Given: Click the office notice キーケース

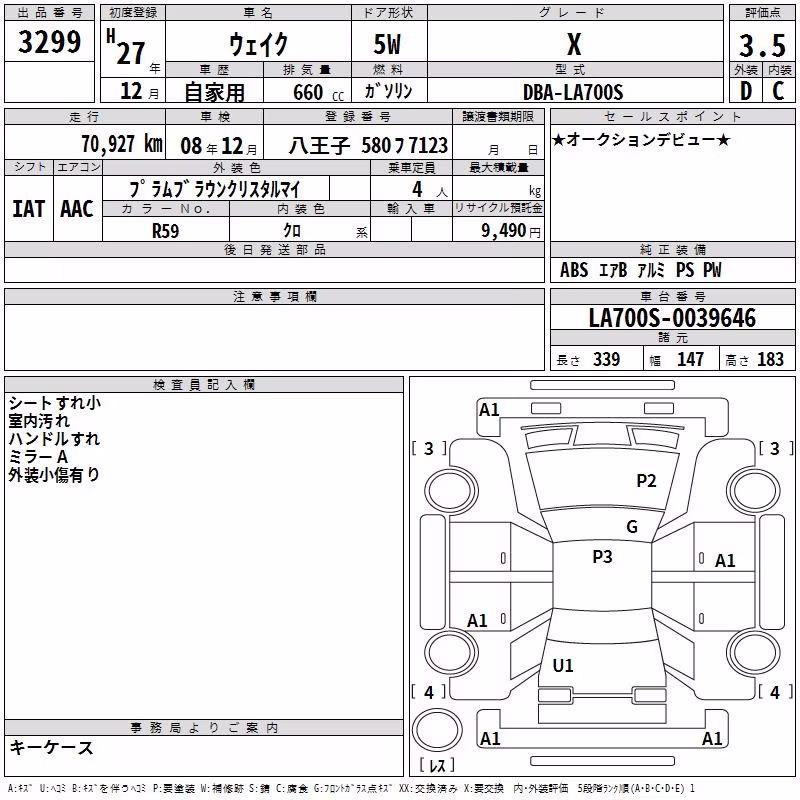Looking at the screenshot, I should (52, 748).
